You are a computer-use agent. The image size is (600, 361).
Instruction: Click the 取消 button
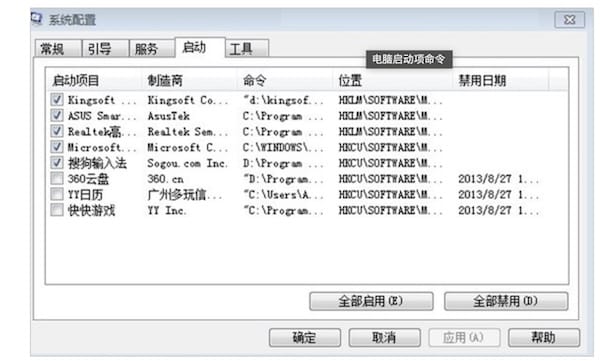coord(384,338)
